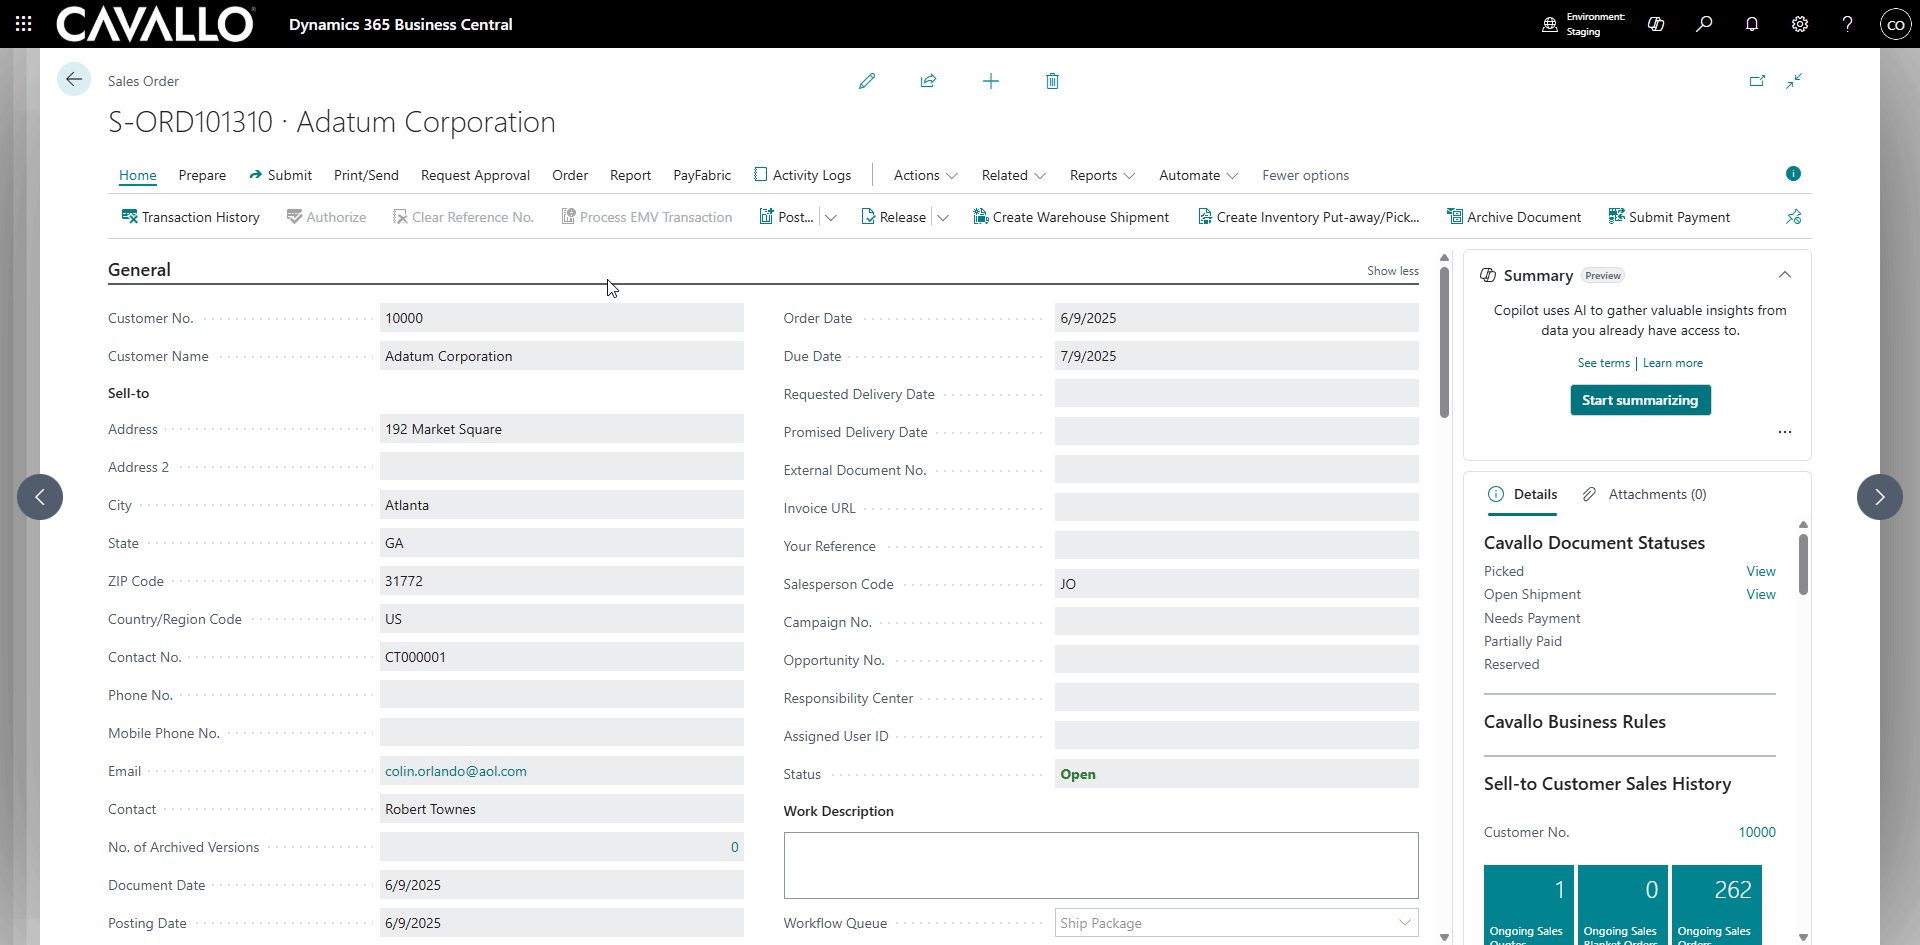Click View link next to Open Shipment

(x=1761, y=594)
